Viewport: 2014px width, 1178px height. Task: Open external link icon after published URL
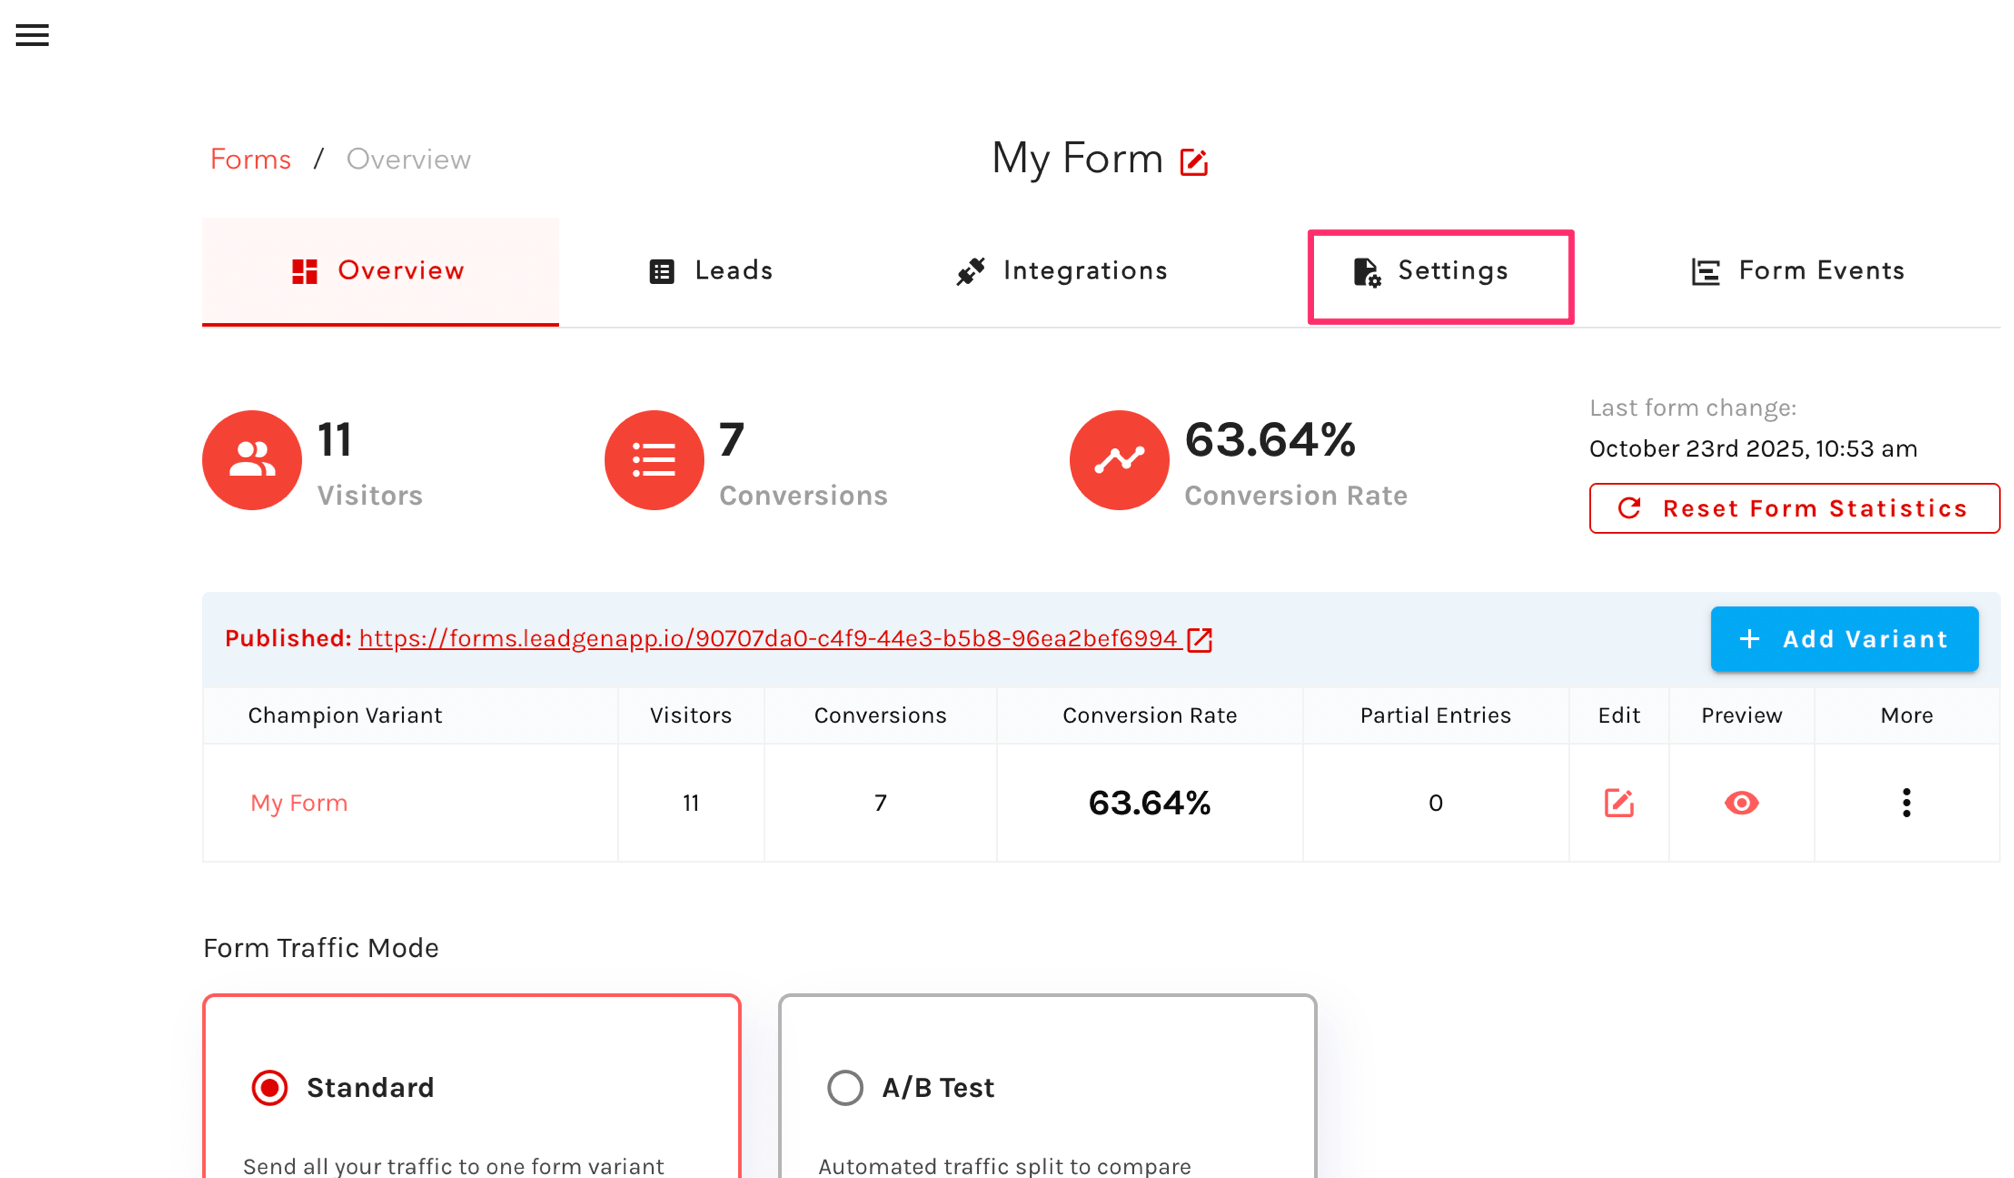point(1200,640)
